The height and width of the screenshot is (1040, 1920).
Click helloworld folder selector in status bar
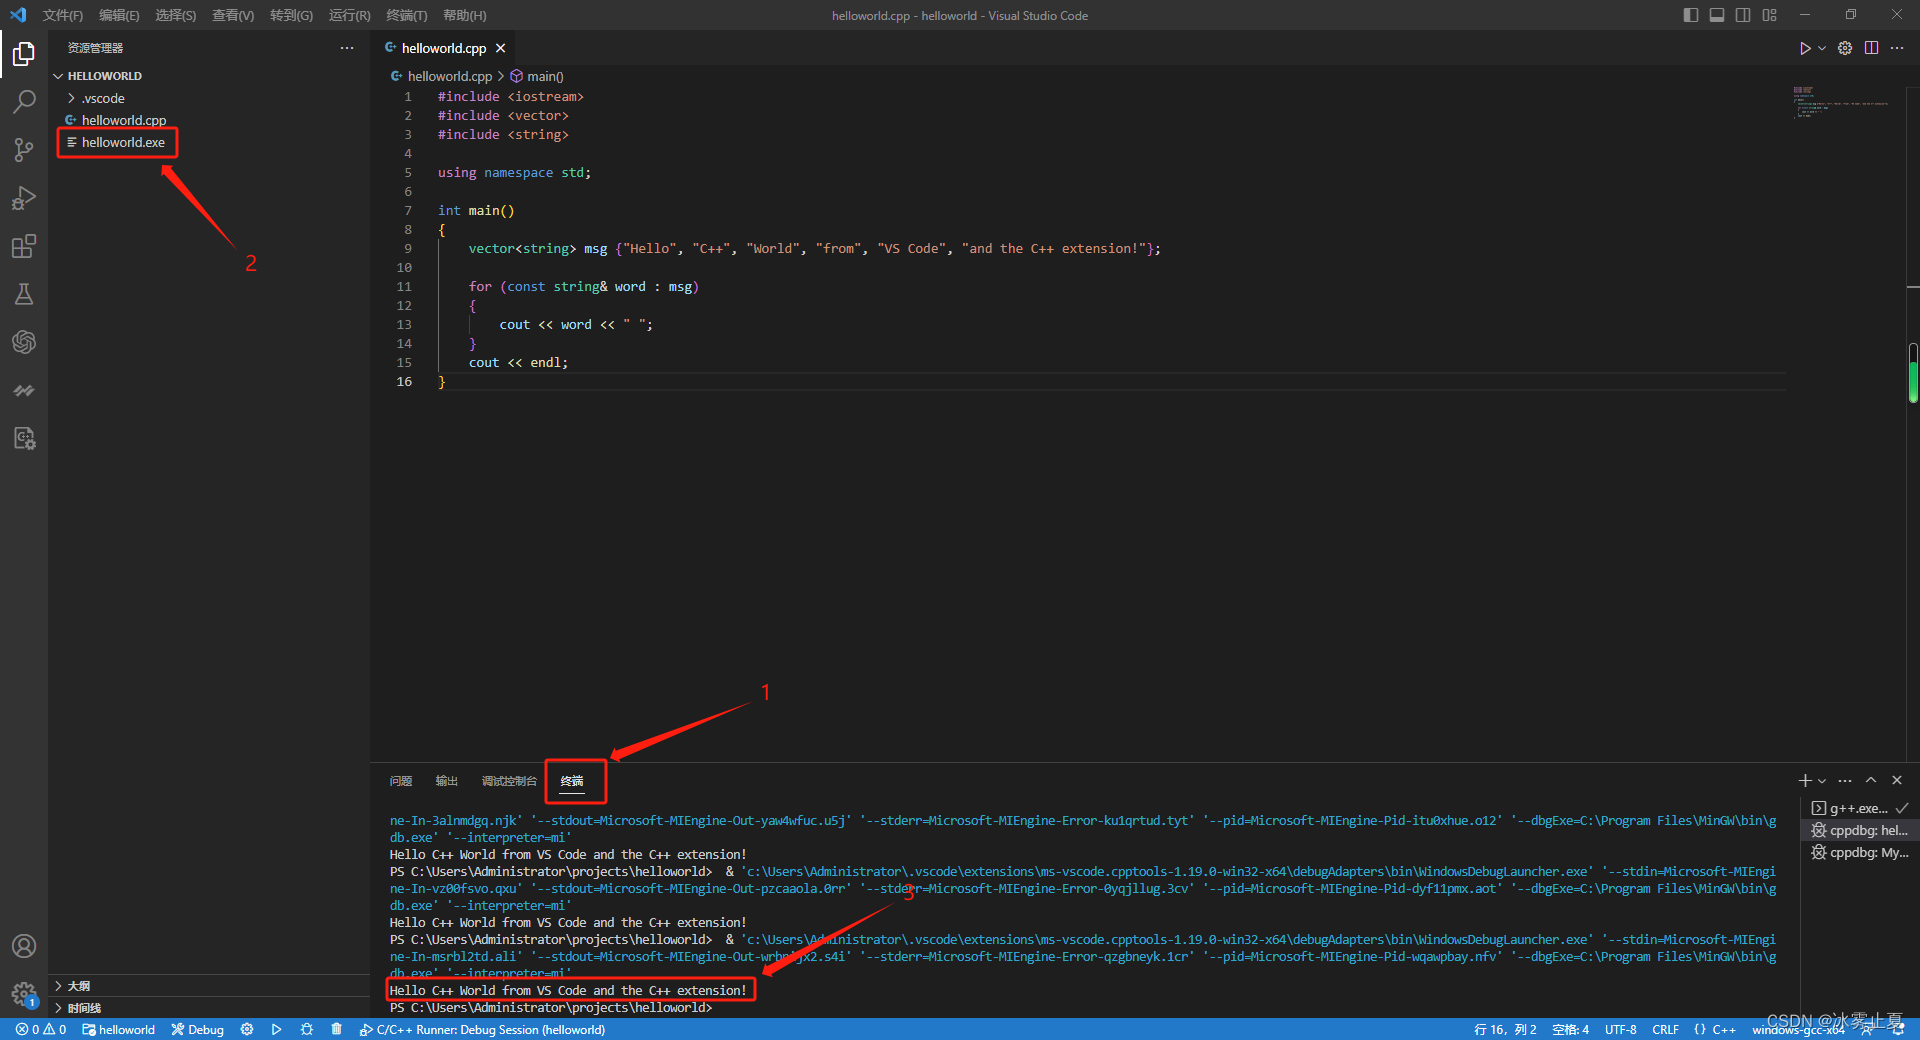[118, 1029]
